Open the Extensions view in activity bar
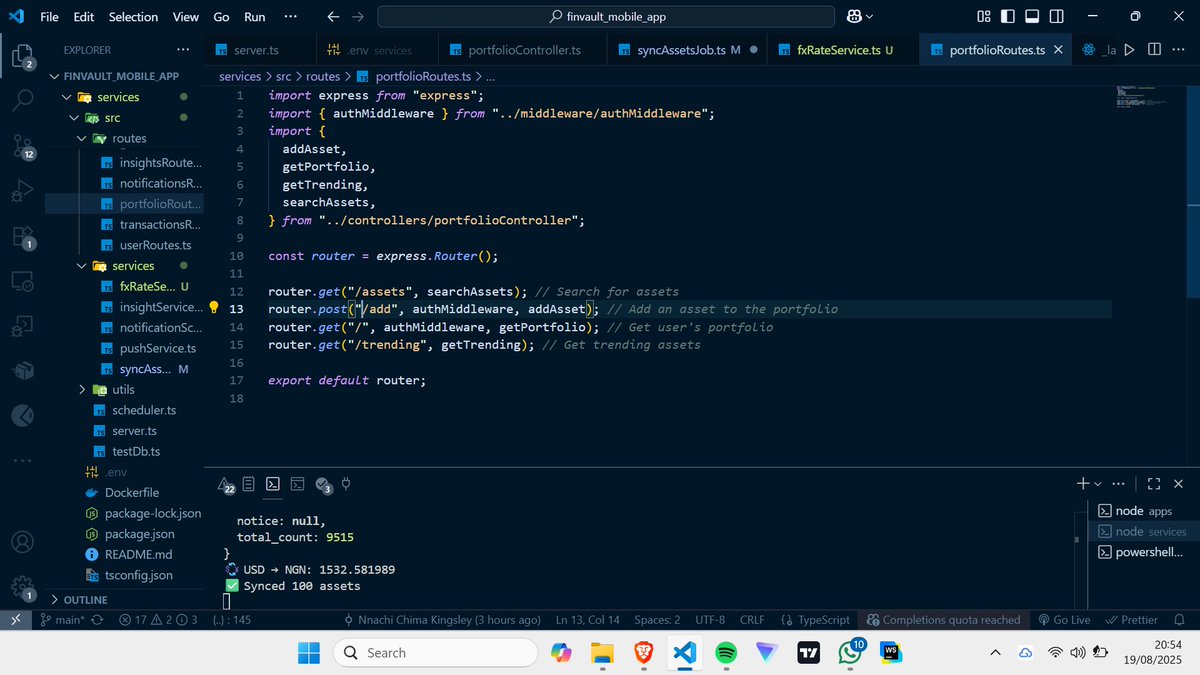1200x675 pixels. coord(22,237)
